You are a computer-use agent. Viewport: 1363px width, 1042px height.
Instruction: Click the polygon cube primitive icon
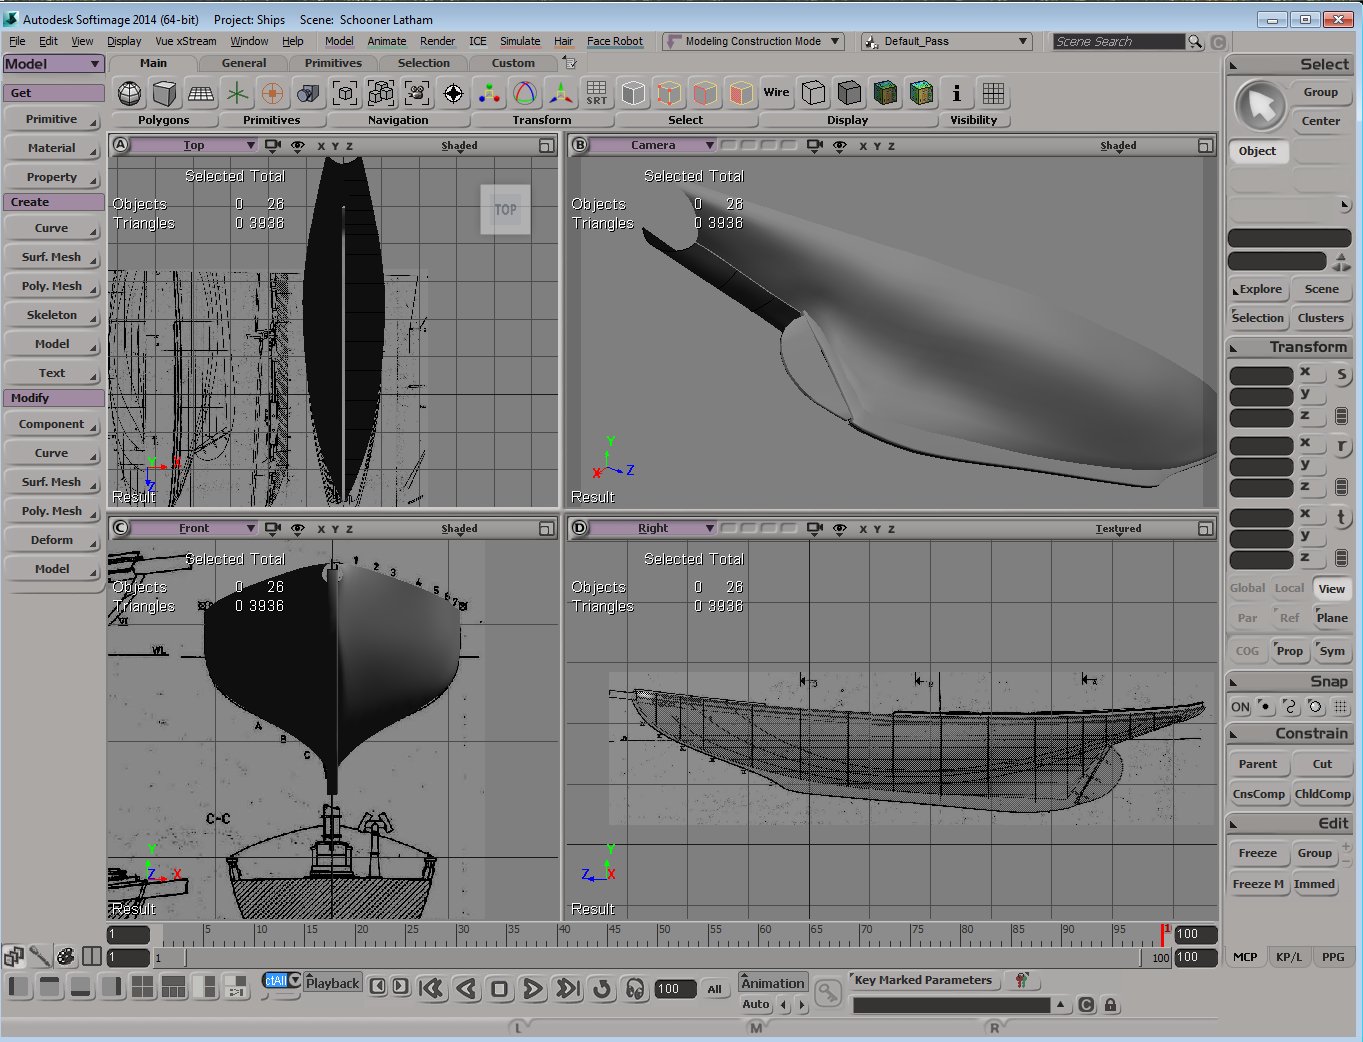(165, 94)
